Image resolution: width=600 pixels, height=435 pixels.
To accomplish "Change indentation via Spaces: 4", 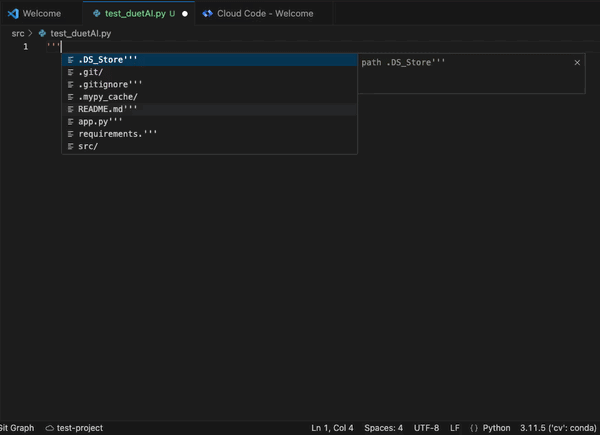I will pyautogui.click(x=383, y=428).
